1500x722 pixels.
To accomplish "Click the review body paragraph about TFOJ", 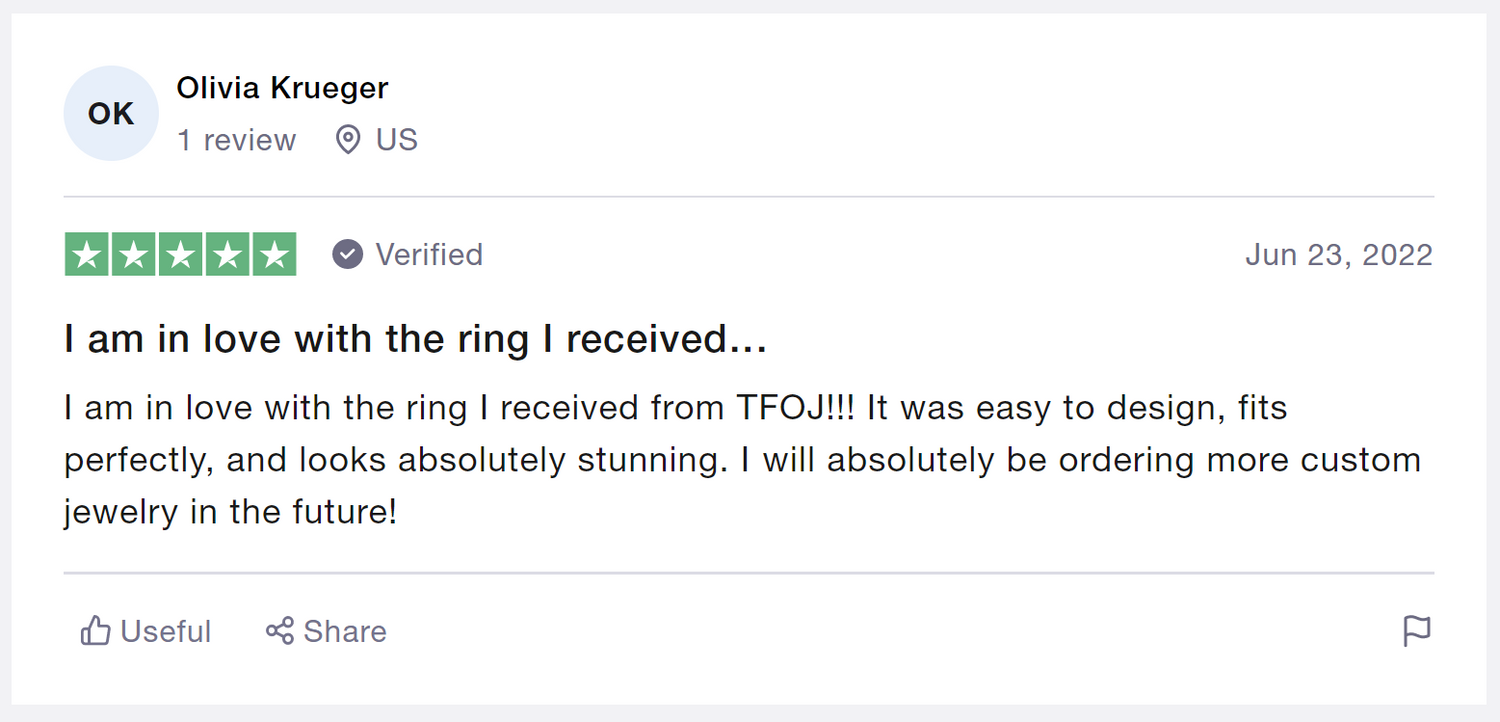I will tap(740, 460).
